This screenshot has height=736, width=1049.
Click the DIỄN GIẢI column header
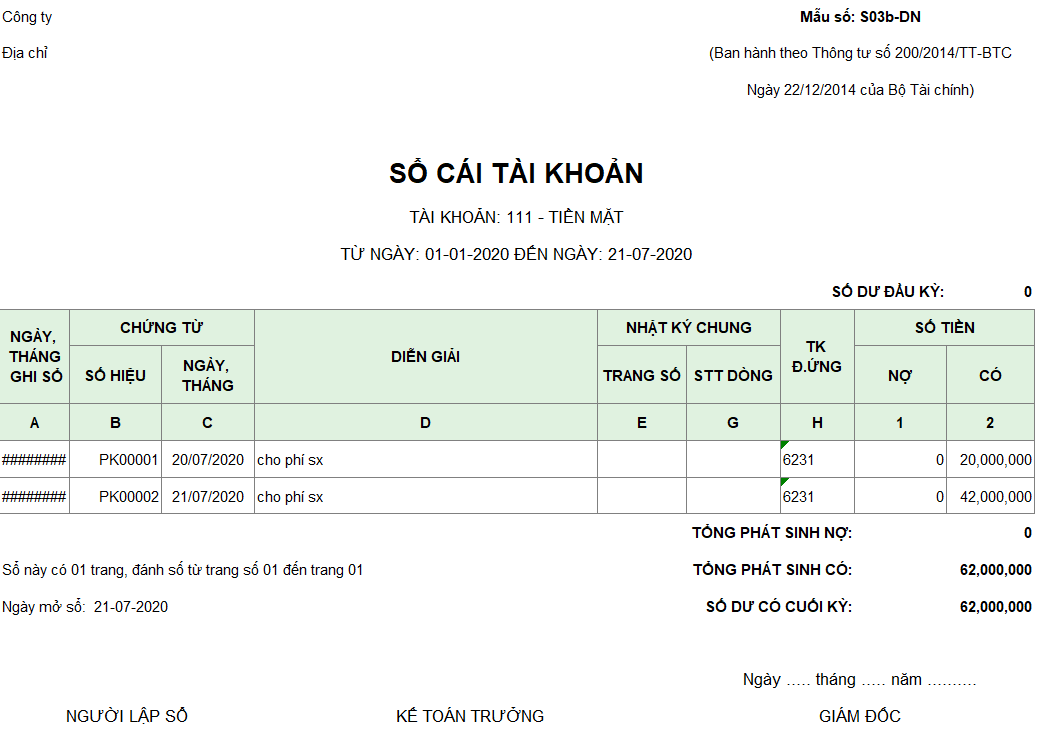pos(426,357)
